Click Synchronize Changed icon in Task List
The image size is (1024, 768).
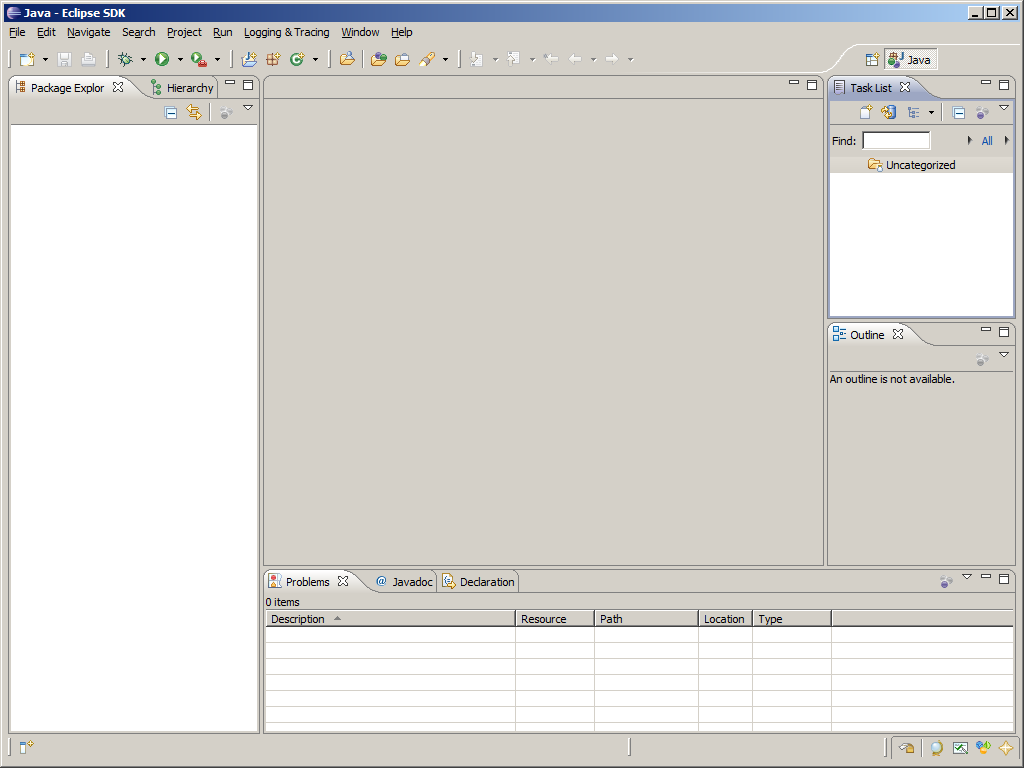pyautogui.click(x=888, y=113)
